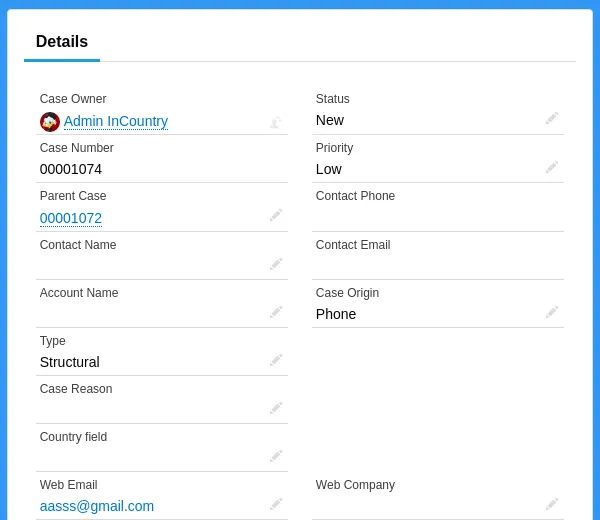
Task: Open Admin InCountry owner profile link
Action: click(x=116, y=121)
